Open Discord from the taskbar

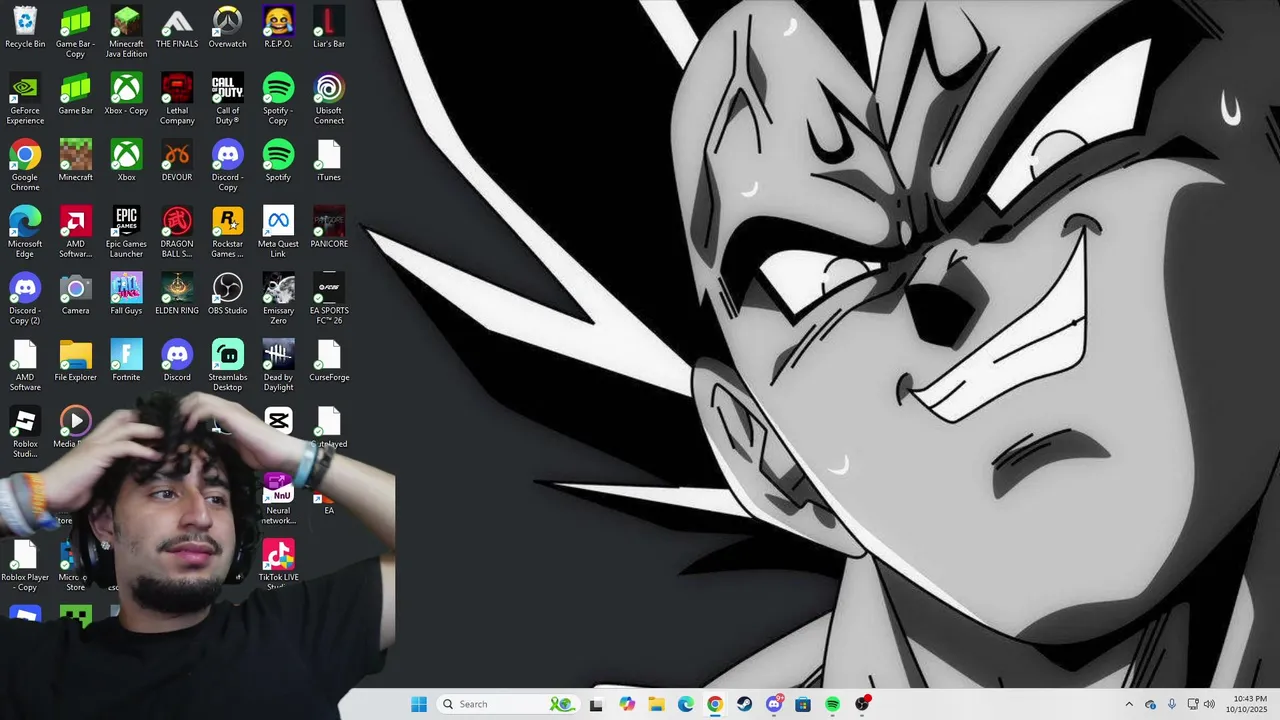point(774,704)
